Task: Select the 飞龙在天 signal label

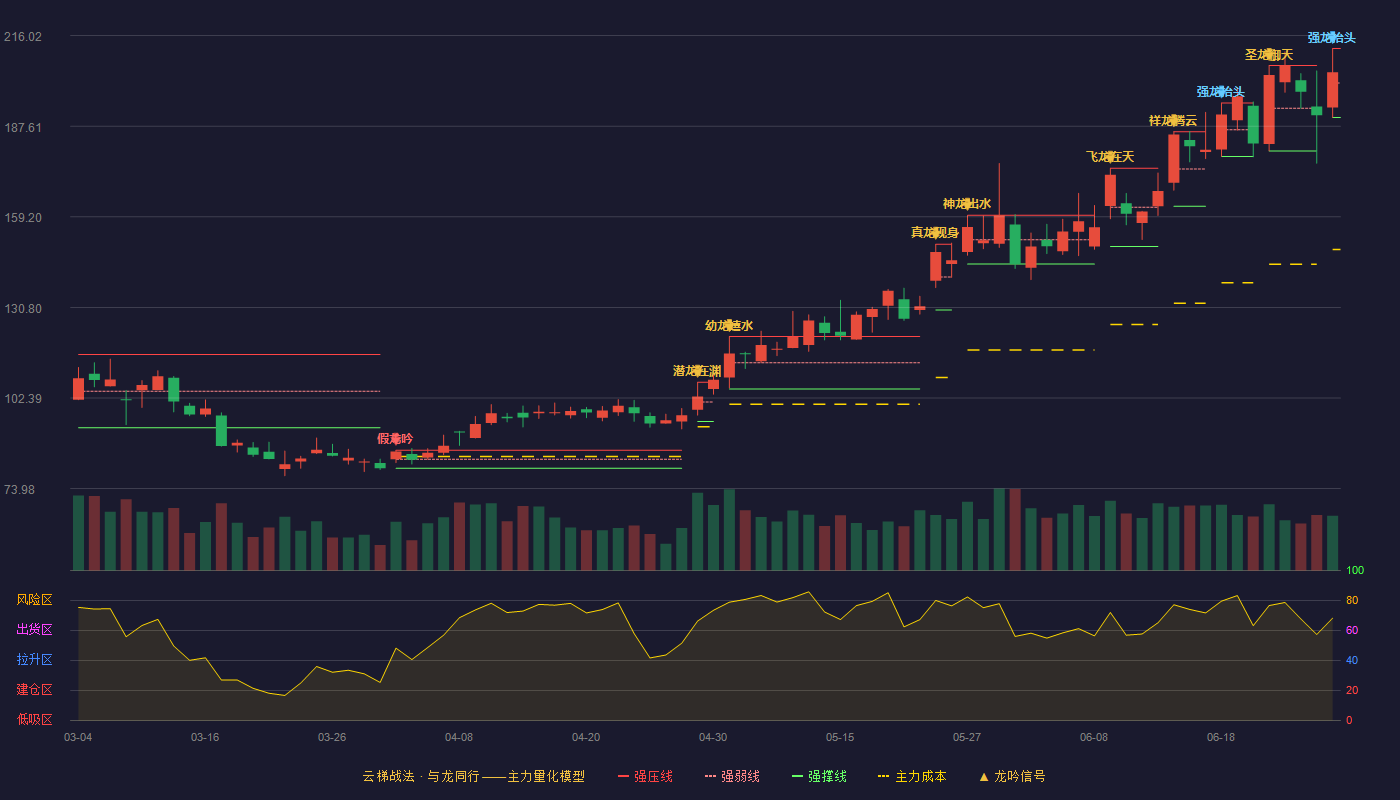Action: pyautogui.click(x=1110, y=157)
